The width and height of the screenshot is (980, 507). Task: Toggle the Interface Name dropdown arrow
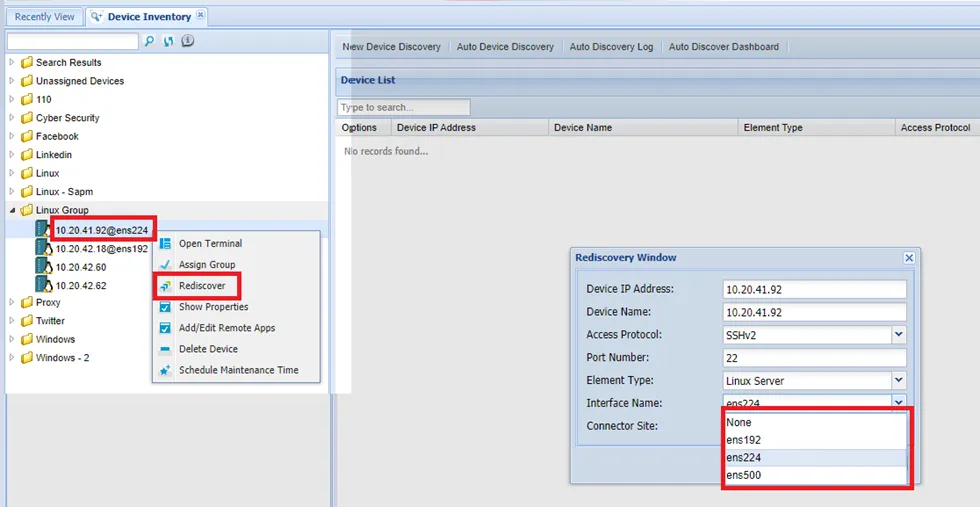[899, 401]
